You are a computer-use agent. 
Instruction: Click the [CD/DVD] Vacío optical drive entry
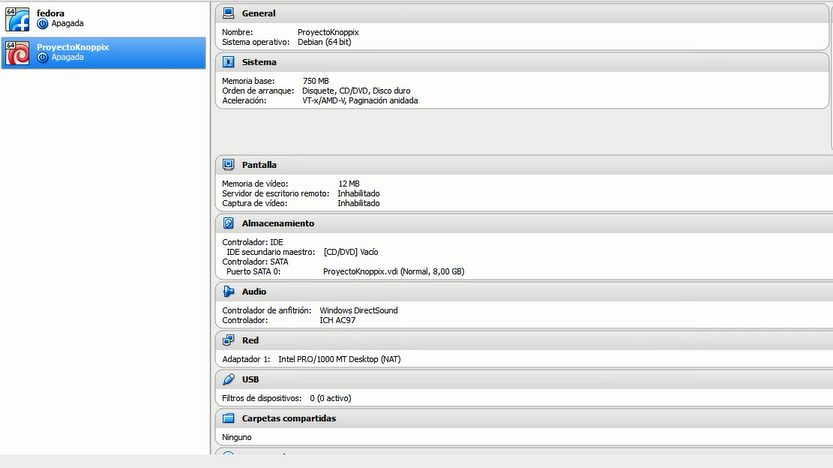coord(351,252)
